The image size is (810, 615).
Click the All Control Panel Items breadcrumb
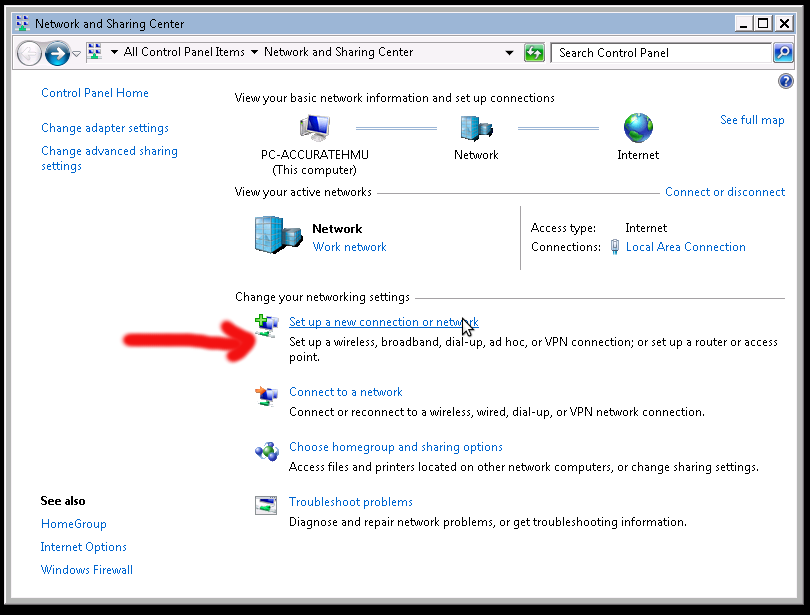[184, 52]
